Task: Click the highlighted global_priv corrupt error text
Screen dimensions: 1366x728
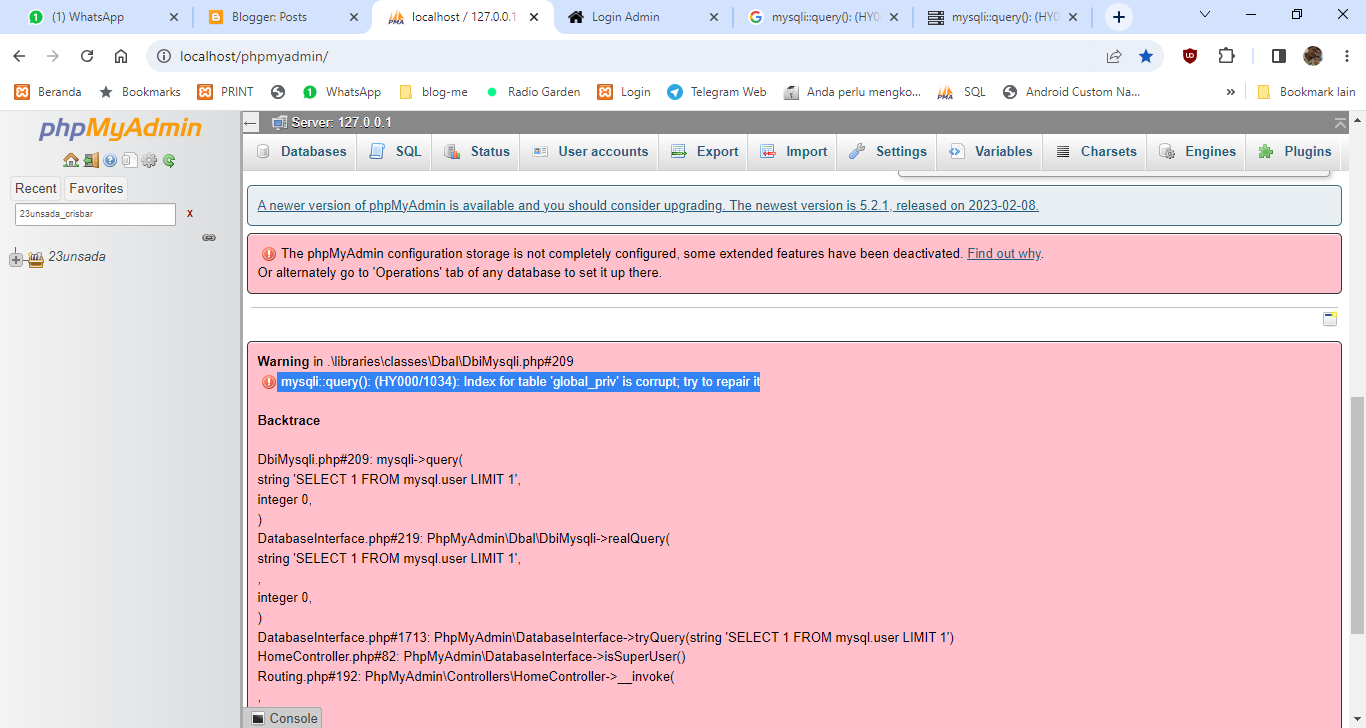Action: pyautogui.click(x=520, y=382)
